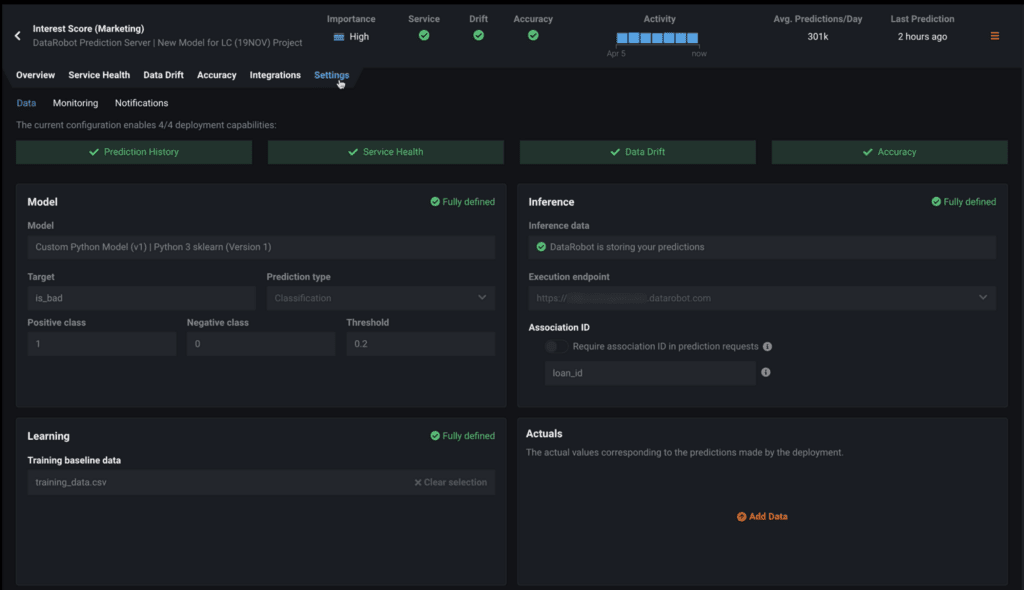Click the Inference Fully defined check icon
The width and height of the screenshot is (1024, 590).
936,202
